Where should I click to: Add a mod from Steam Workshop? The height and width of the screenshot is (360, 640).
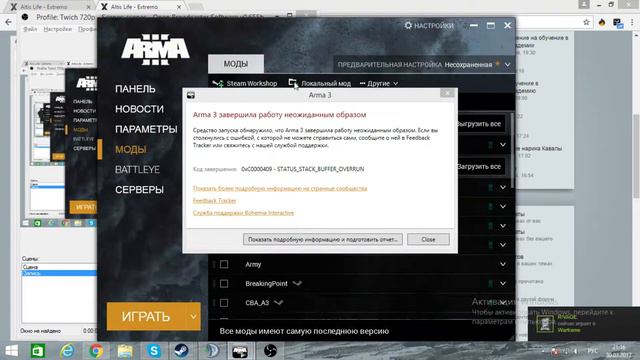[x=245, y=83]
